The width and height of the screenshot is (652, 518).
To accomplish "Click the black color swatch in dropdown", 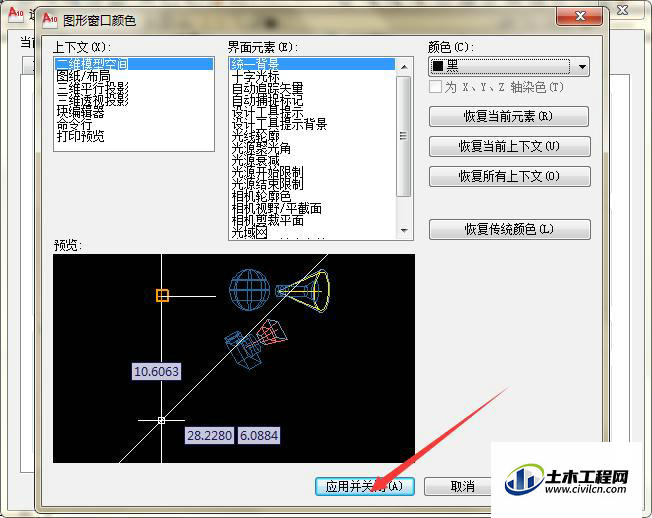I will coord(437,66).
